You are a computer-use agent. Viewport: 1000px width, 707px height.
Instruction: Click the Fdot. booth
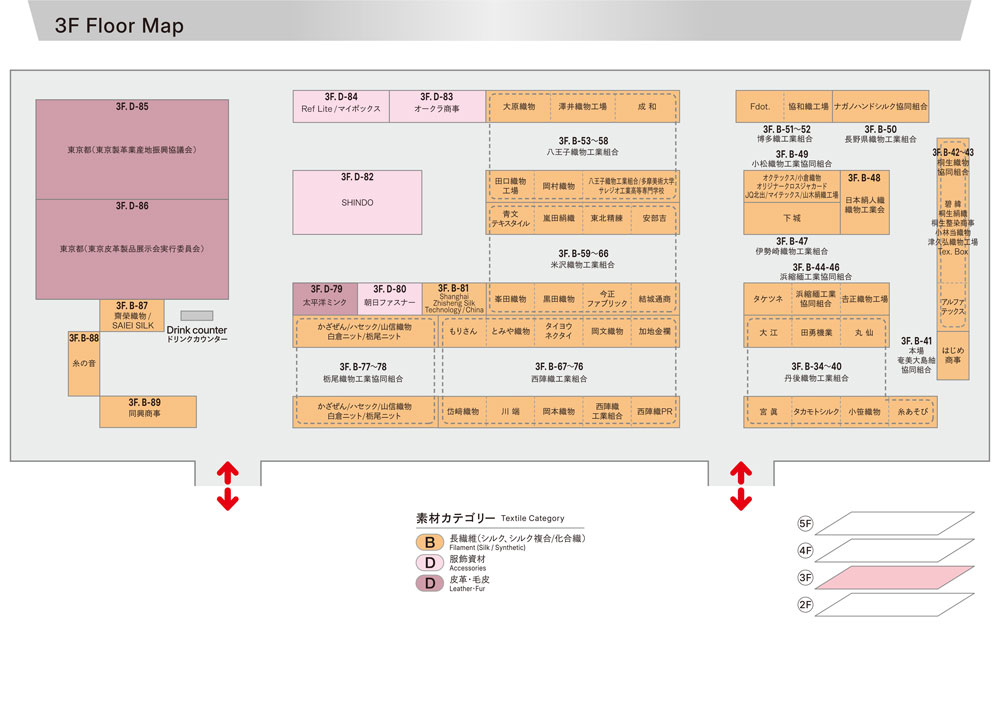(x=760, y=106)
